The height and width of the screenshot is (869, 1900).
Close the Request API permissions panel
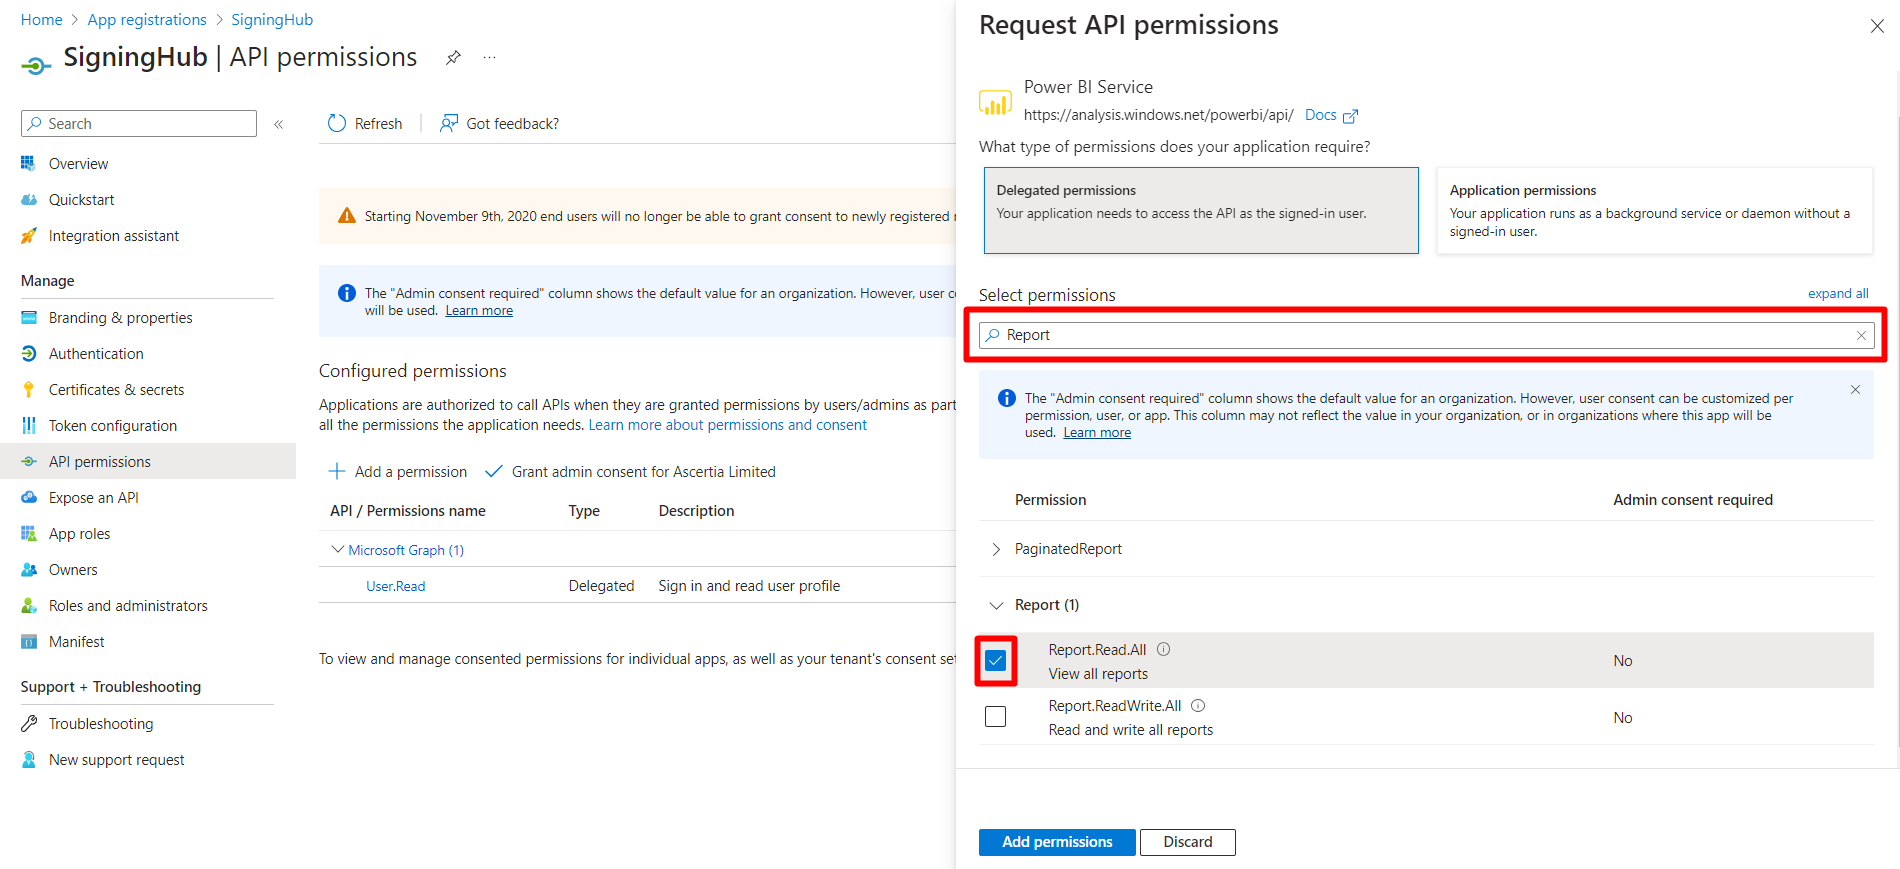coord(1877,26)
